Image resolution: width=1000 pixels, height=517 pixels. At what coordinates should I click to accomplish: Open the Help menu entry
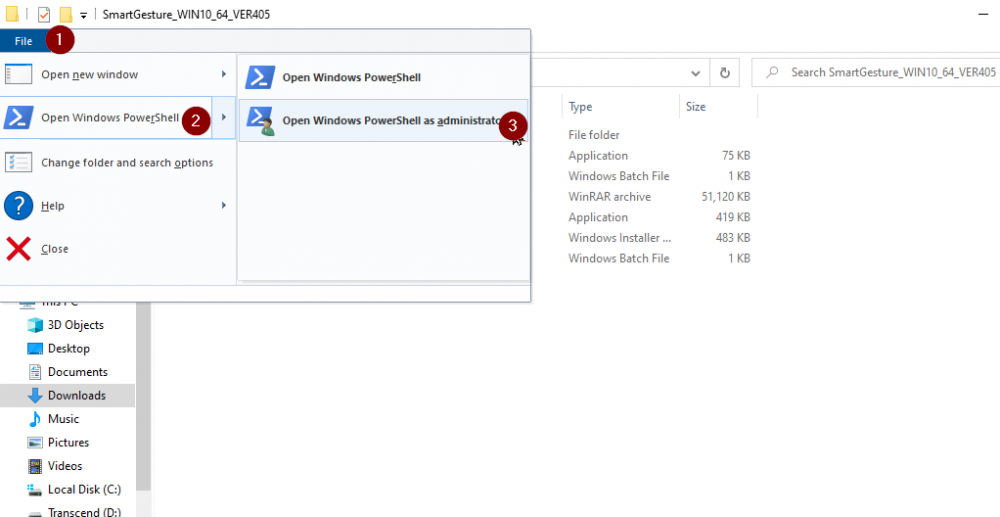coord(118,206)
